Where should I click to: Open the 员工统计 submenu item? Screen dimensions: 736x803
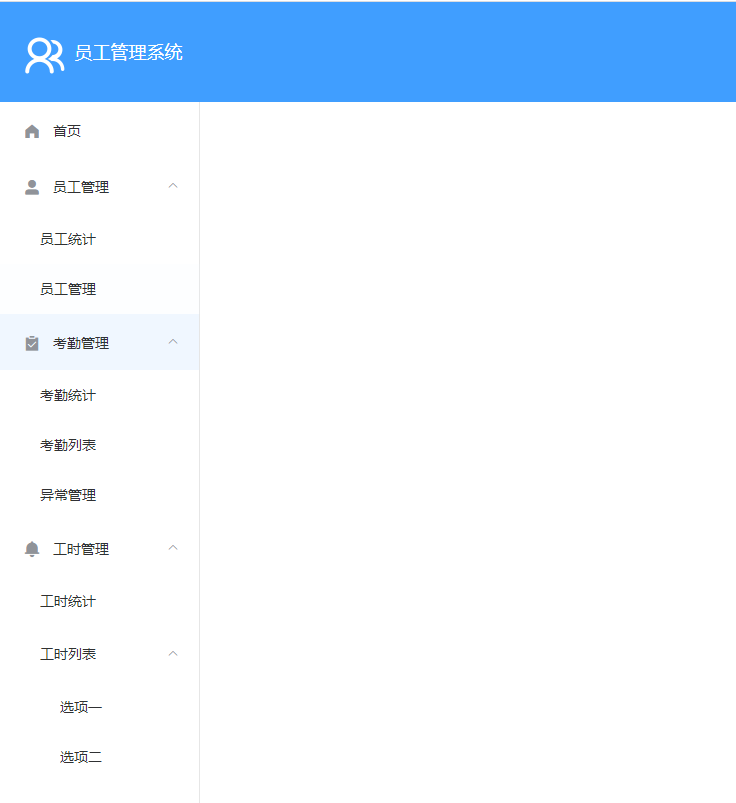(99, 239)
